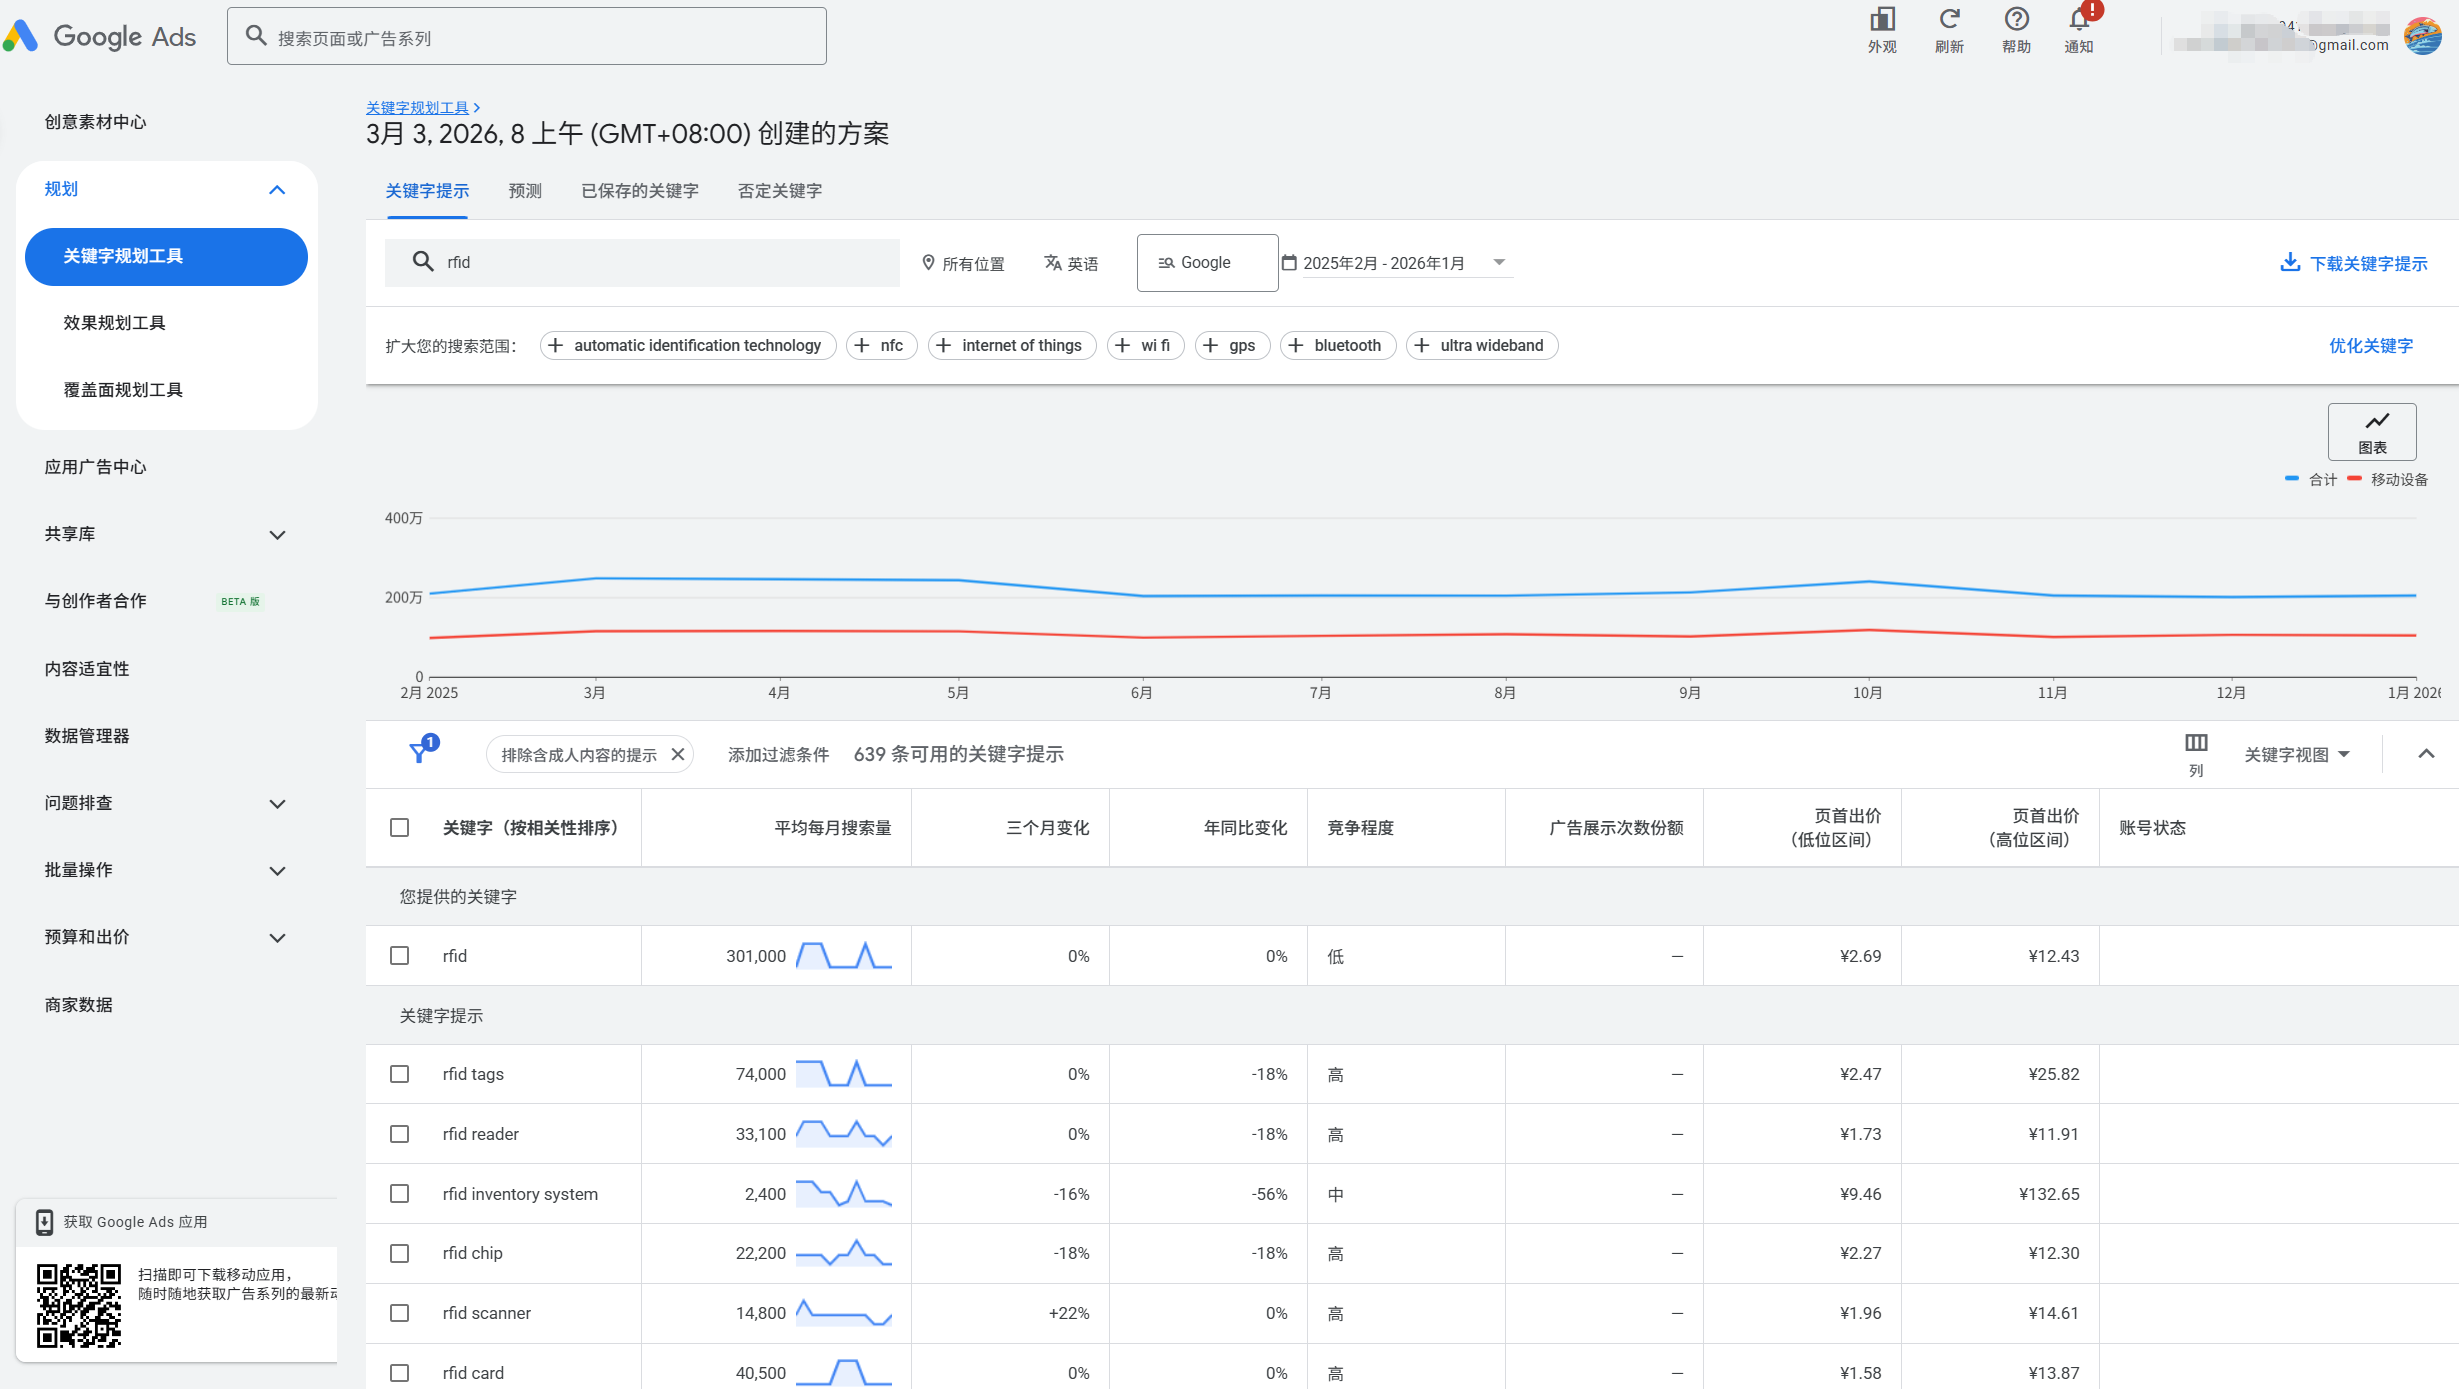Add bluetooth to the search scope
Screen dimensions: 2459x1389
[x=1338, y=345]
